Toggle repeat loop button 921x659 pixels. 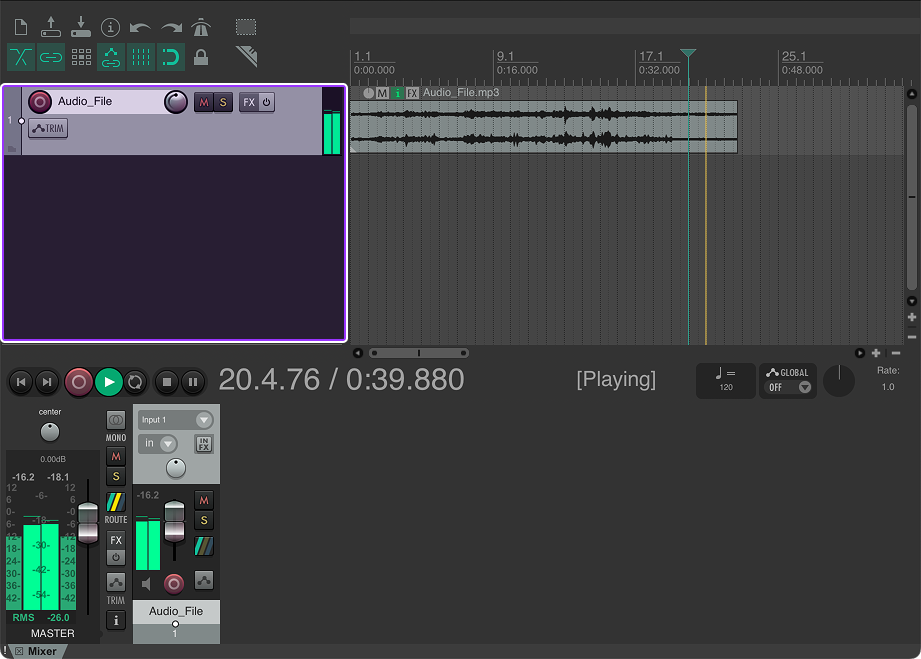135,382
